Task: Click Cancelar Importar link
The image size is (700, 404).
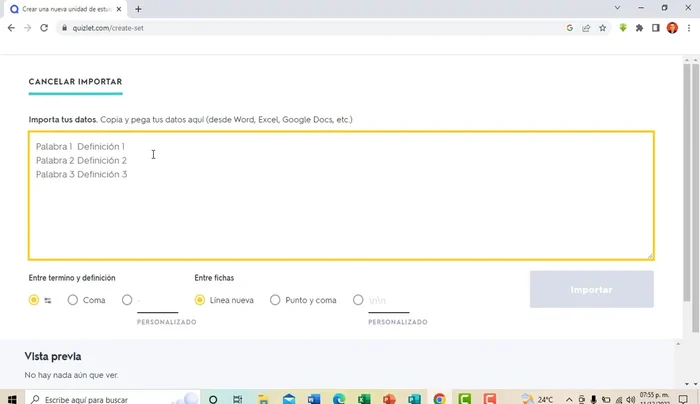Action: [75, 82]
